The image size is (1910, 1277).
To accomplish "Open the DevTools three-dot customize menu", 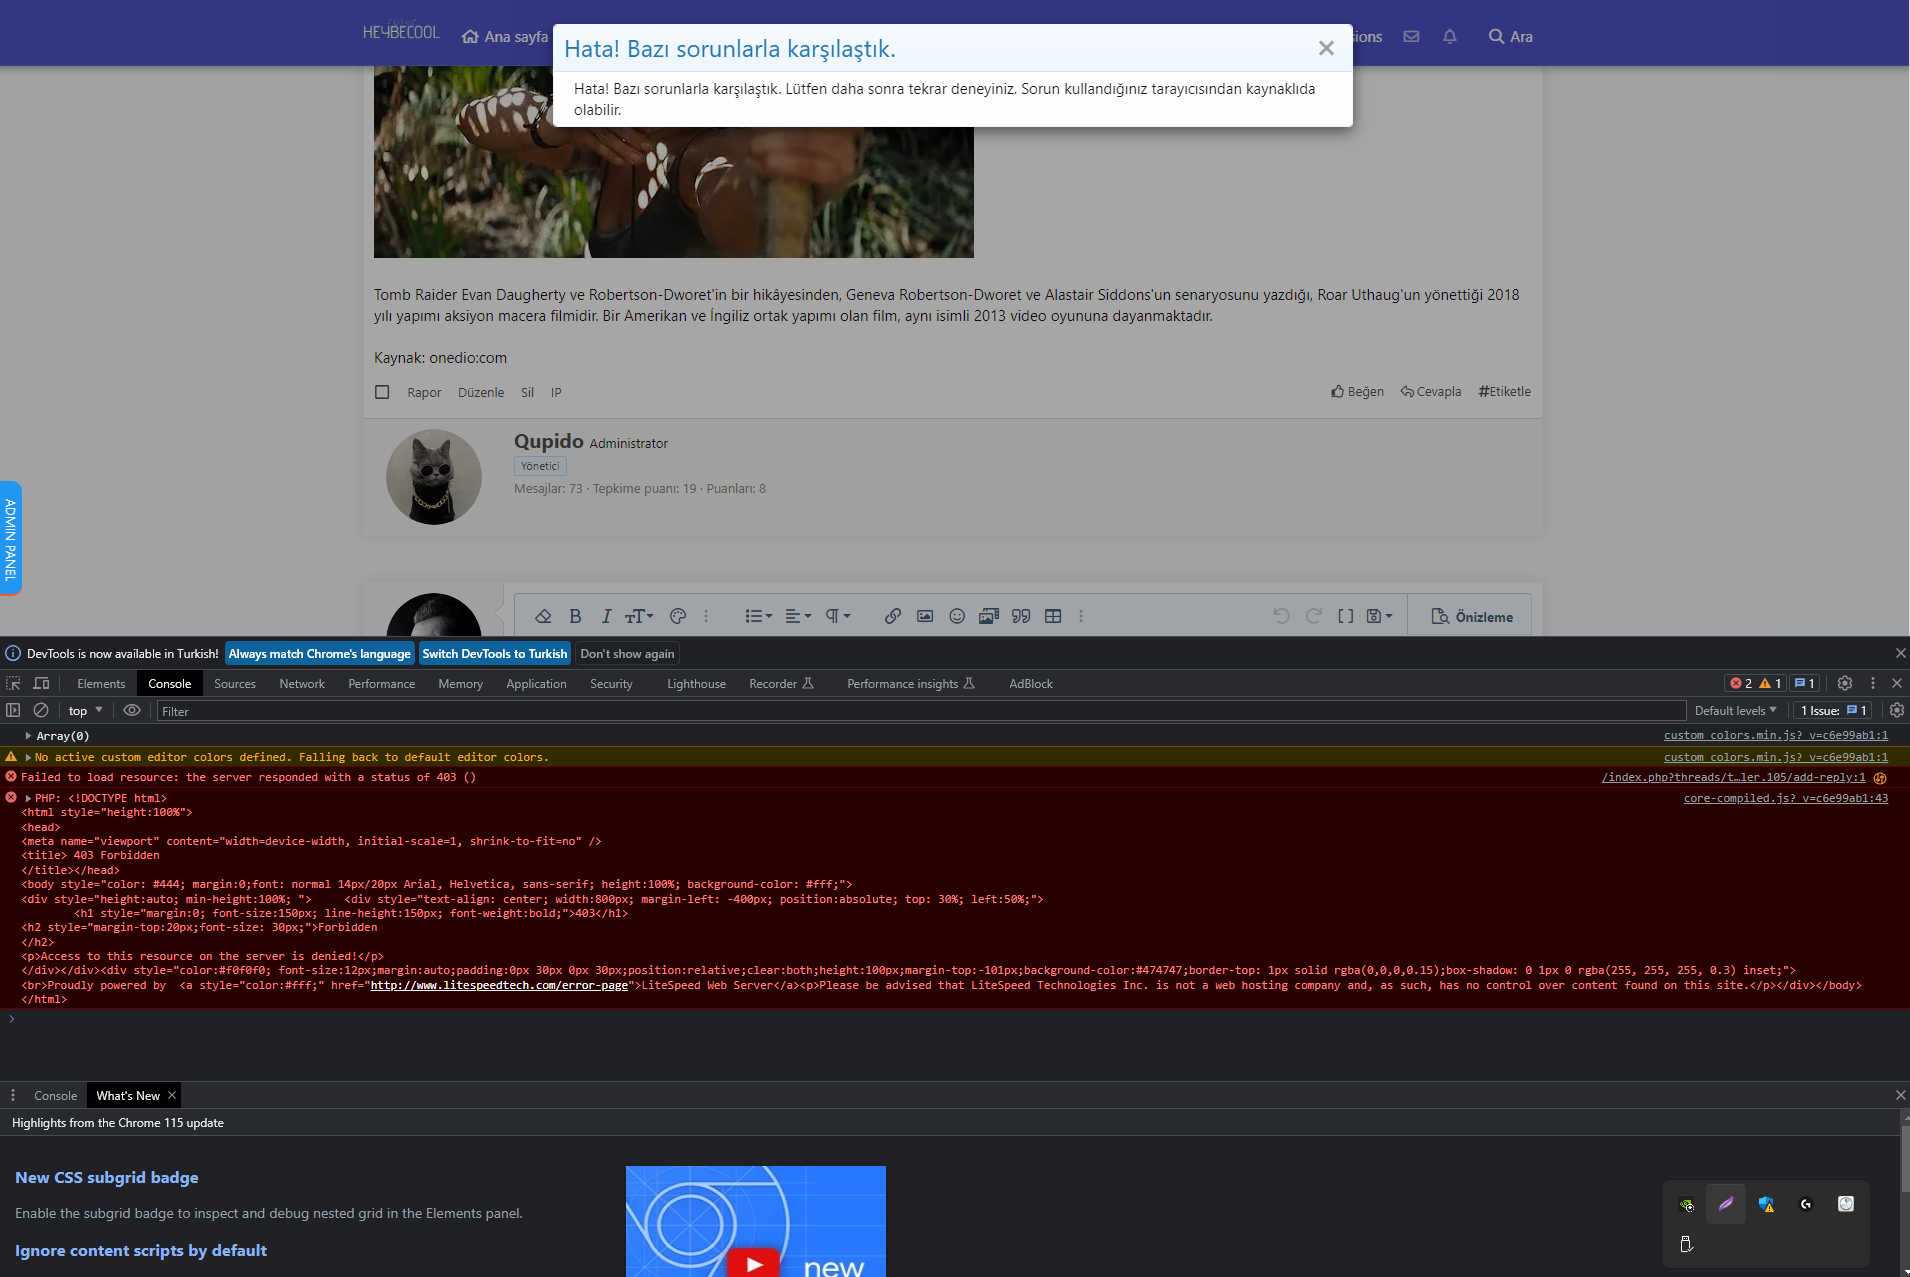I will [x=1873, y=683].
